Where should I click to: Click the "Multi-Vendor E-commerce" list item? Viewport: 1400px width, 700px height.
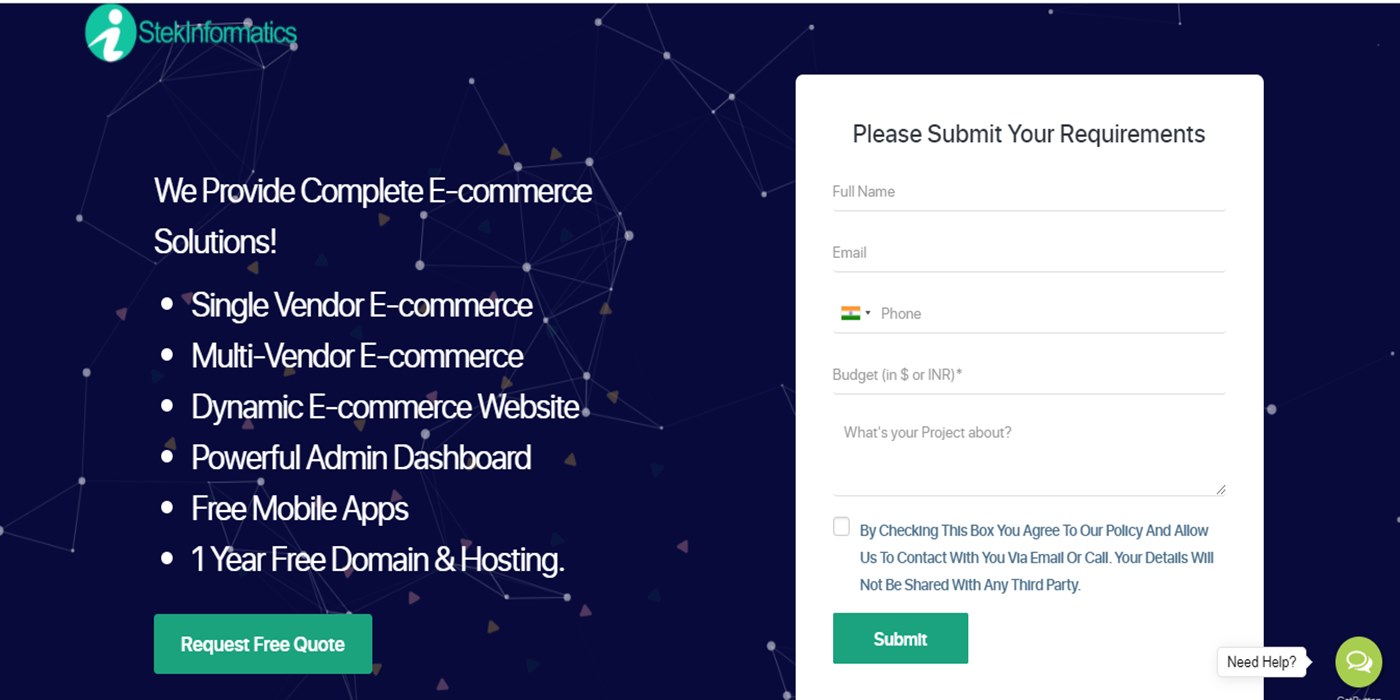click(357, 356)
